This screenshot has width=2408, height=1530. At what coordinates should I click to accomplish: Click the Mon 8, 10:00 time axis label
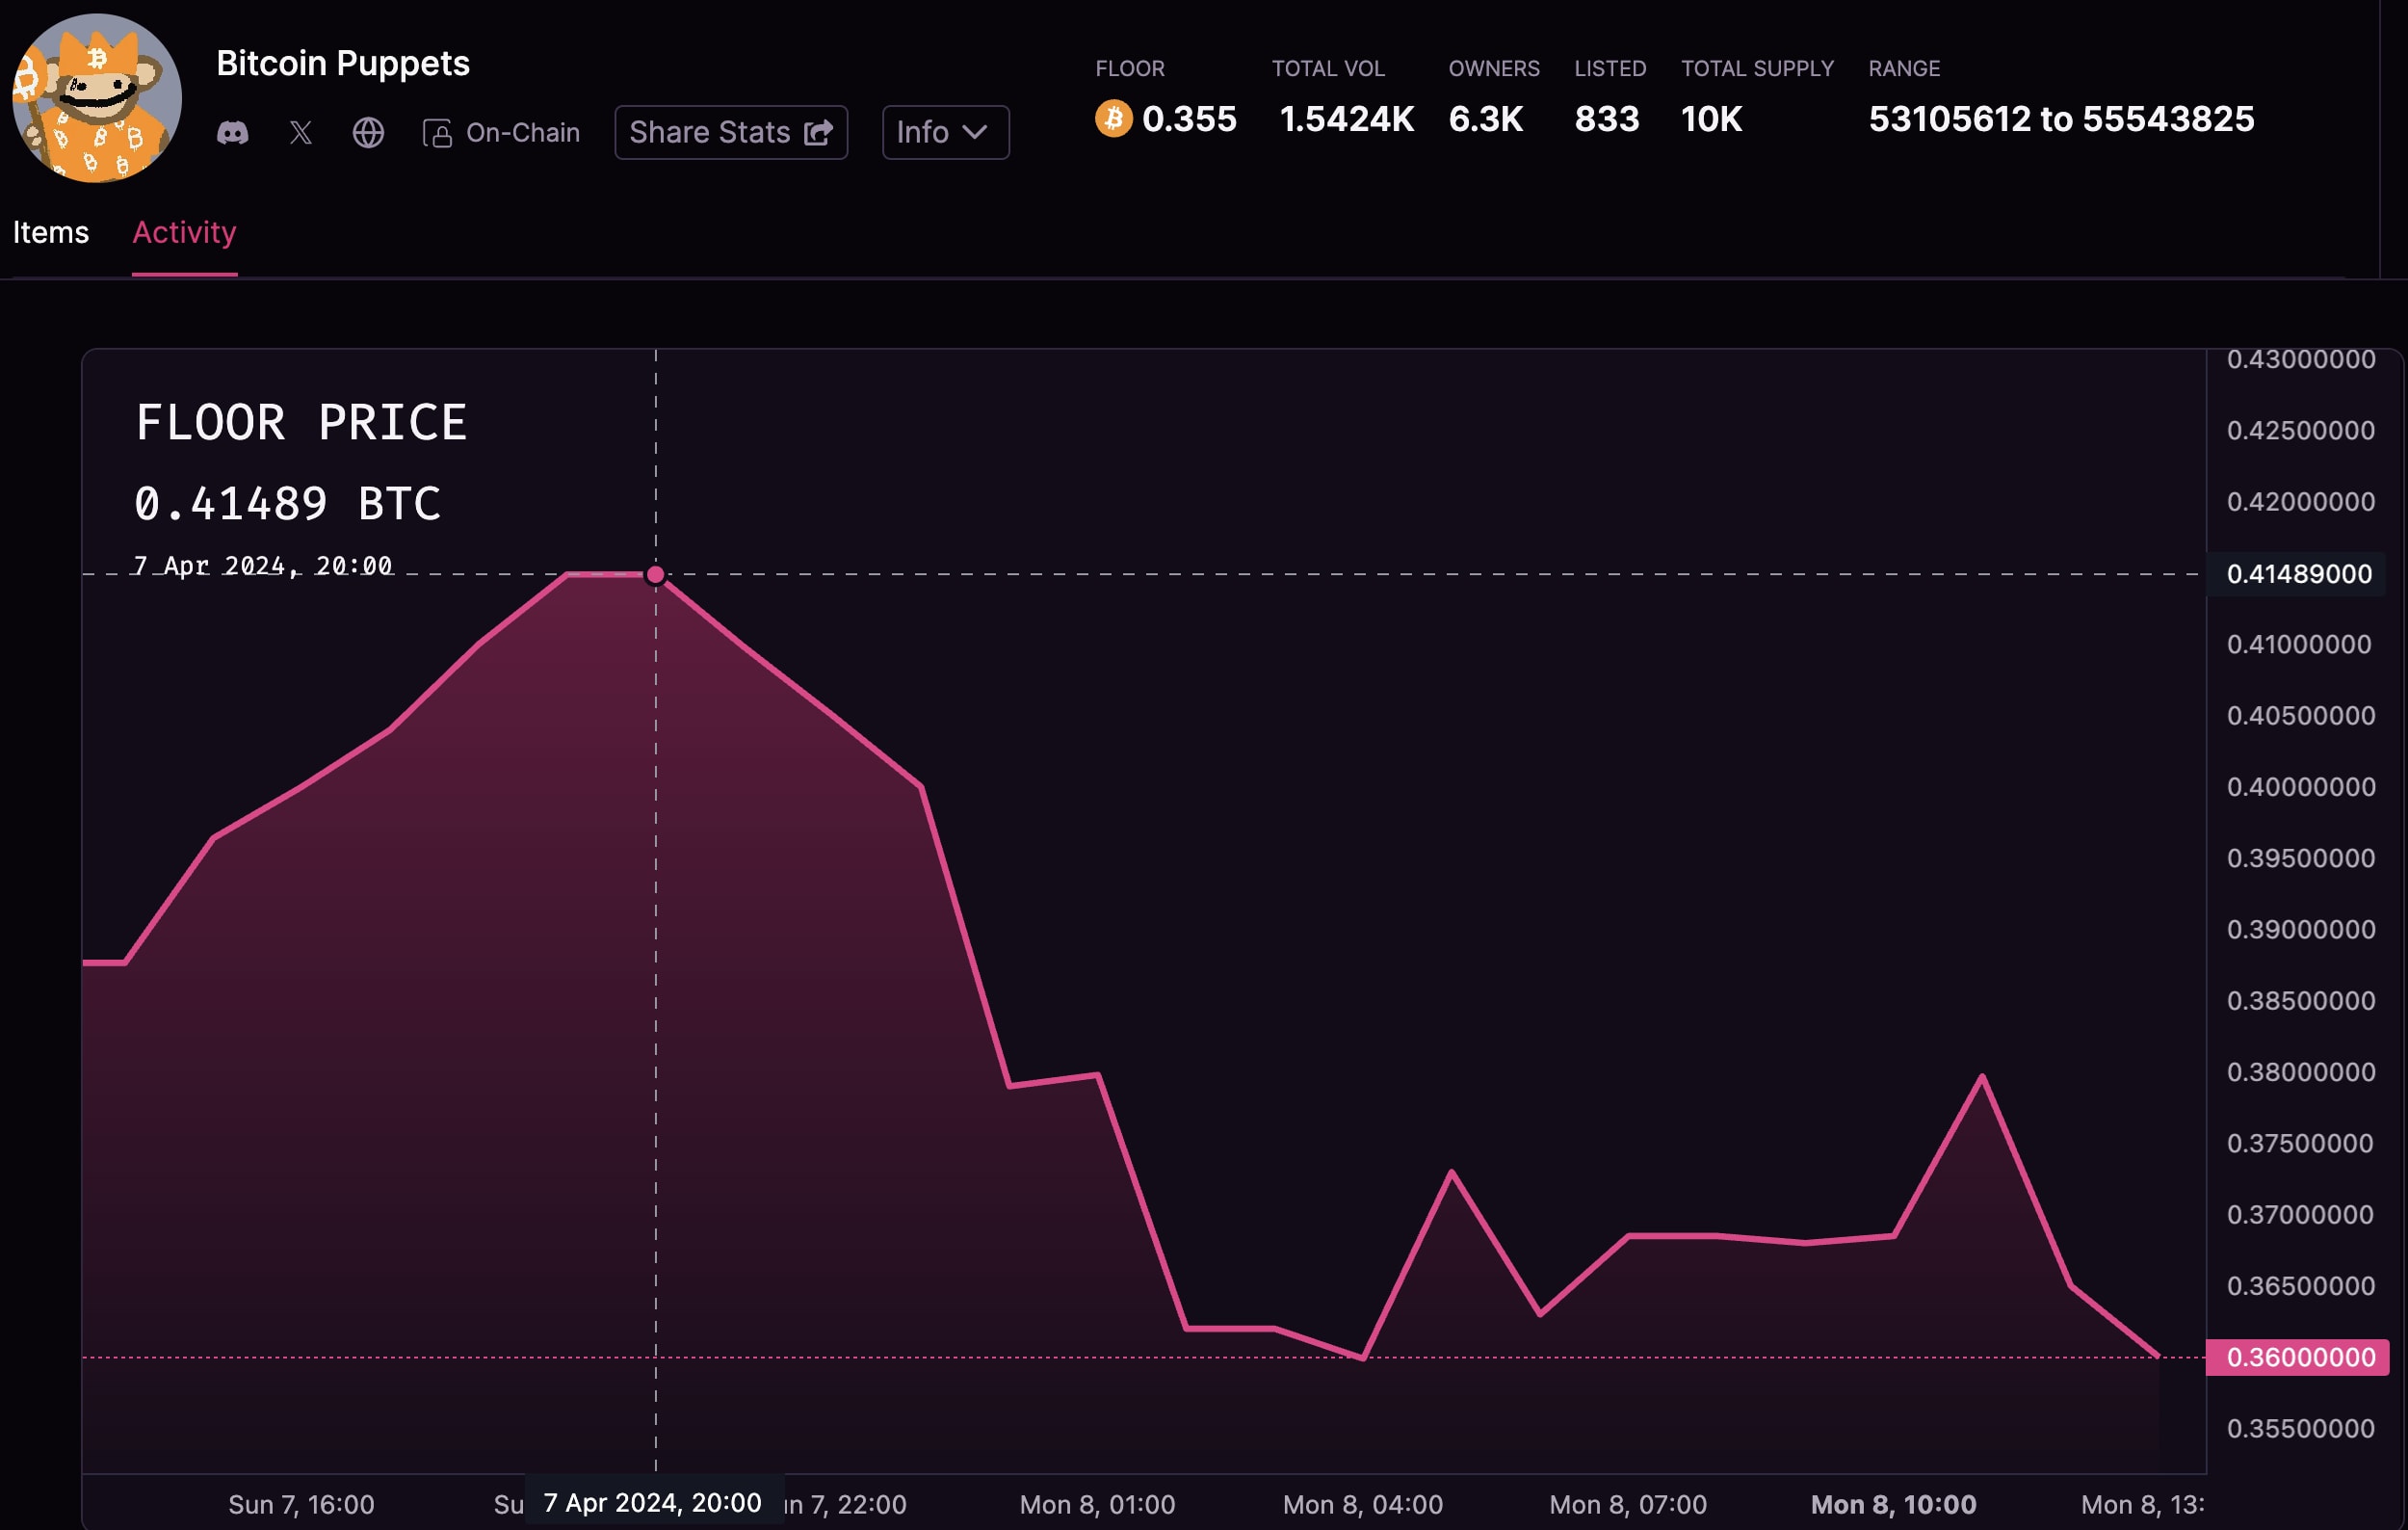1893,1504
